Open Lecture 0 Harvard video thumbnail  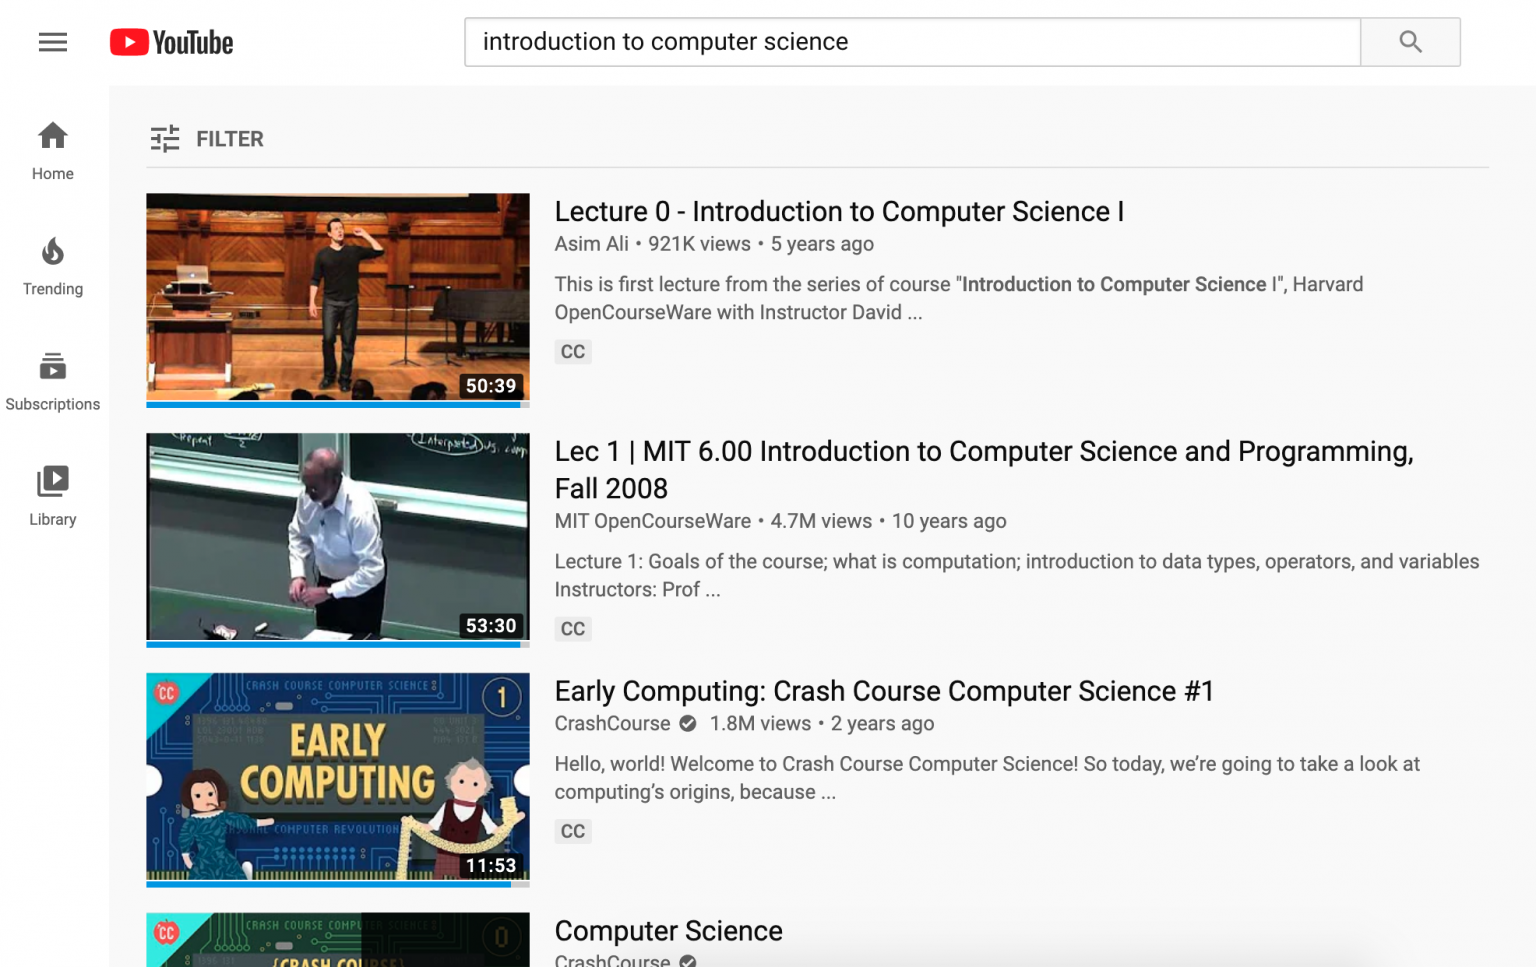point(337,297)
